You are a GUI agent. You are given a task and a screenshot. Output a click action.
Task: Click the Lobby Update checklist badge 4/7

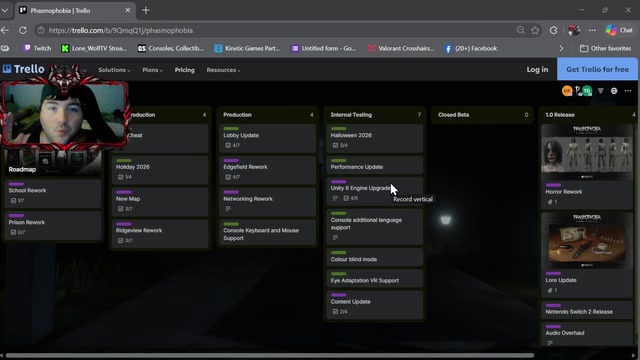coord(233,145)
